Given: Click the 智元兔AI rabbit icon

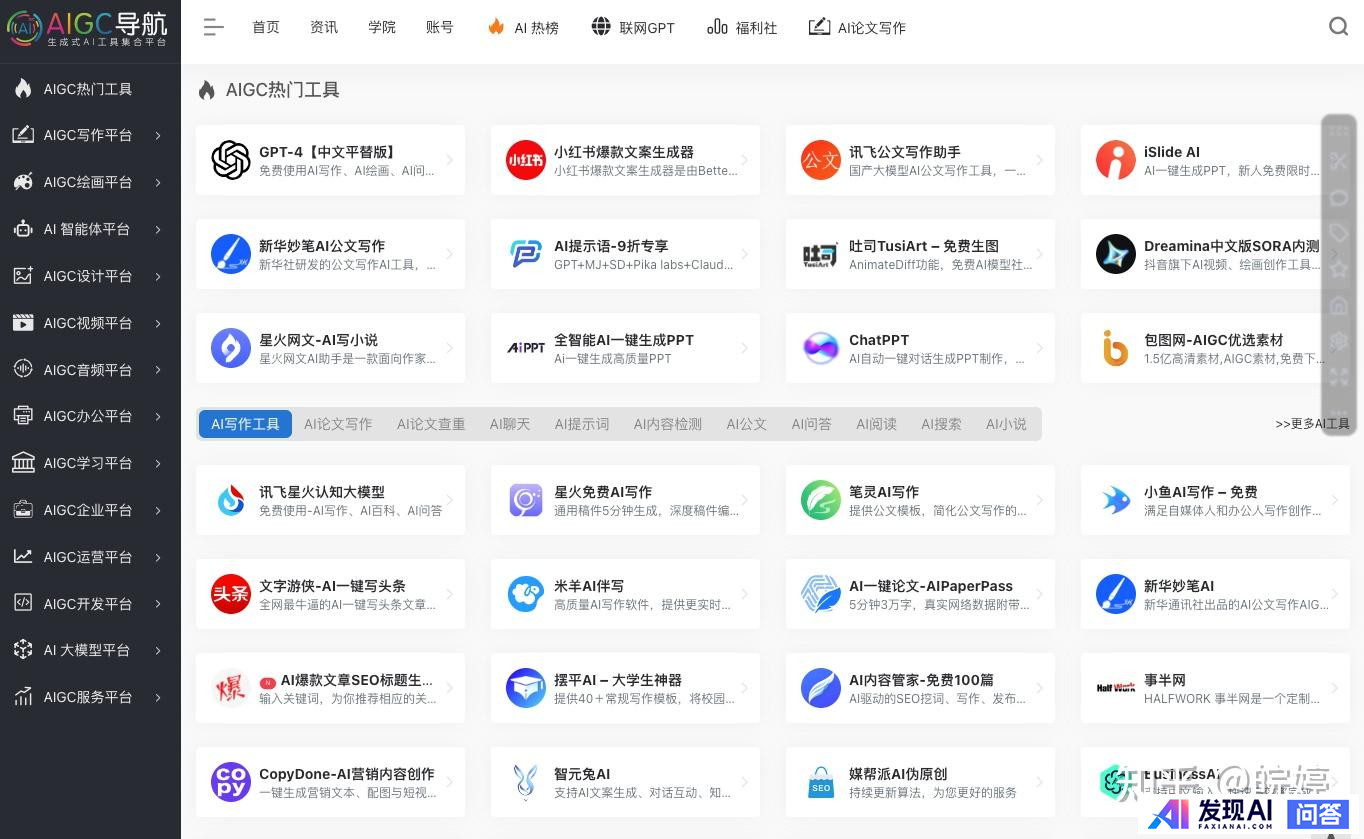Looking at the screenshot, I should coord(526,782).
